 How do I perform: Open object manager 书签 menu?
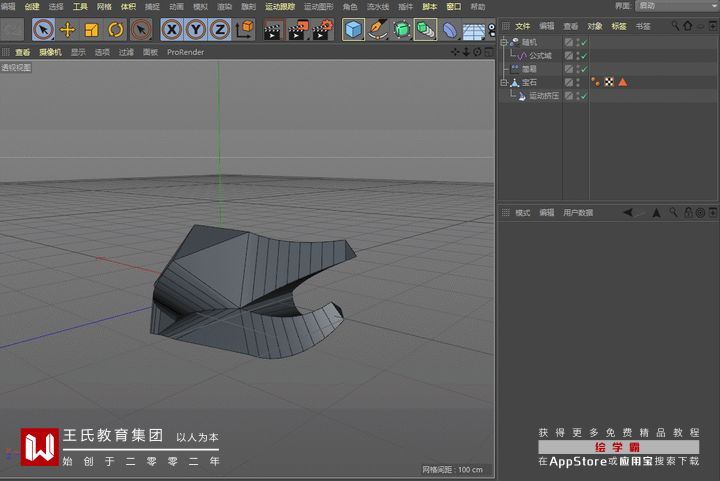tap(643, 26)
